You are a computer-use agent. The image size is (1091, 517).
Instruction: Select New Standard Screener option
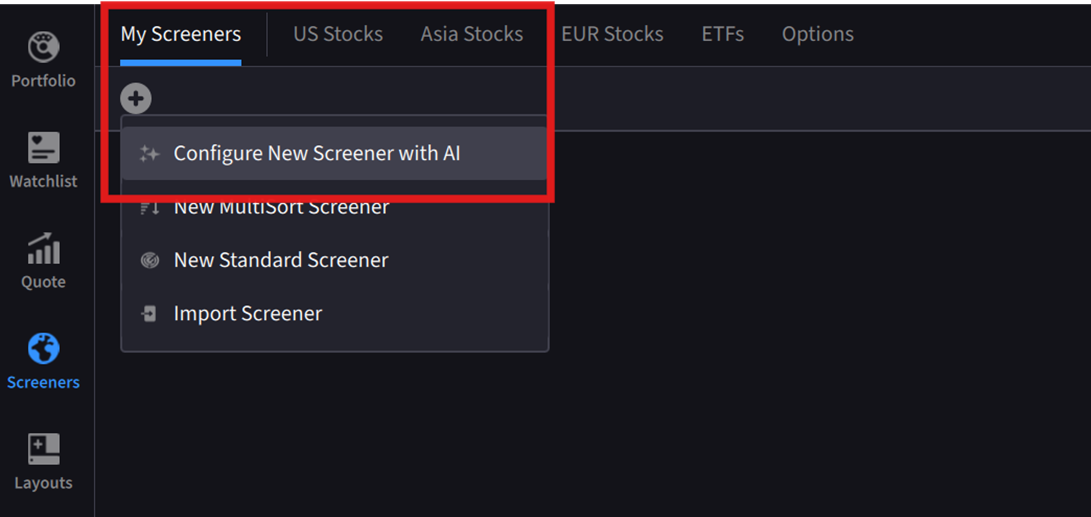(281, 260)
